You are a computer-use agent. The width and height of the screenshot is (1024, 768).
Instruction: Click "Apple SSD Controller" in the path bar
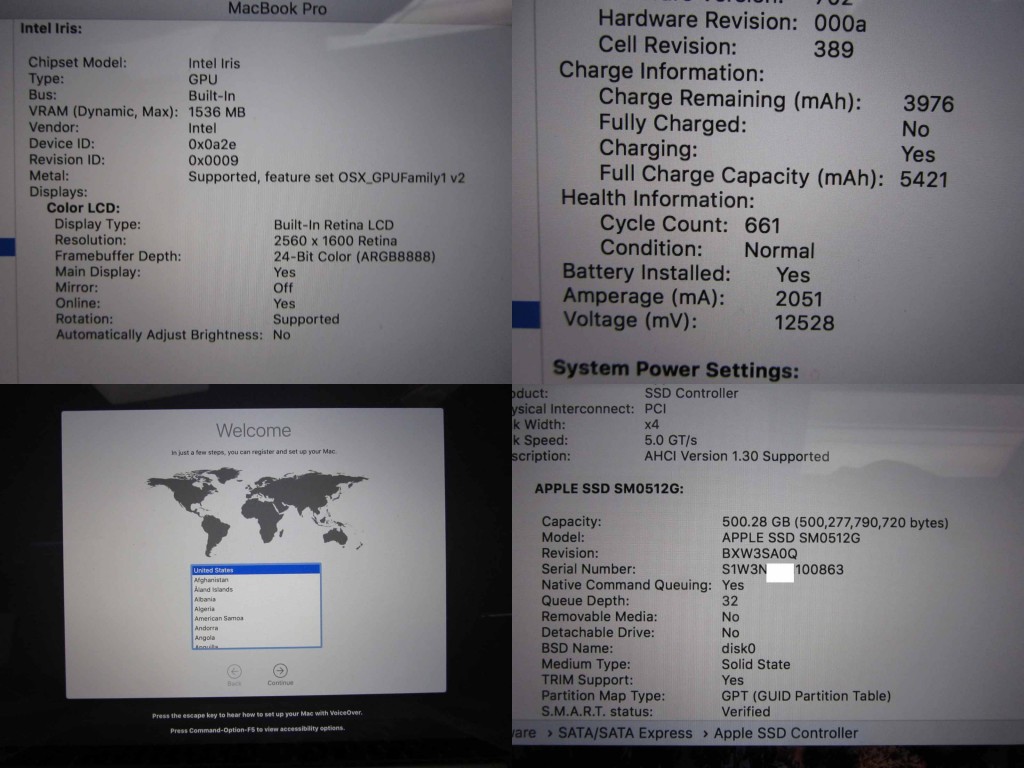786,733
